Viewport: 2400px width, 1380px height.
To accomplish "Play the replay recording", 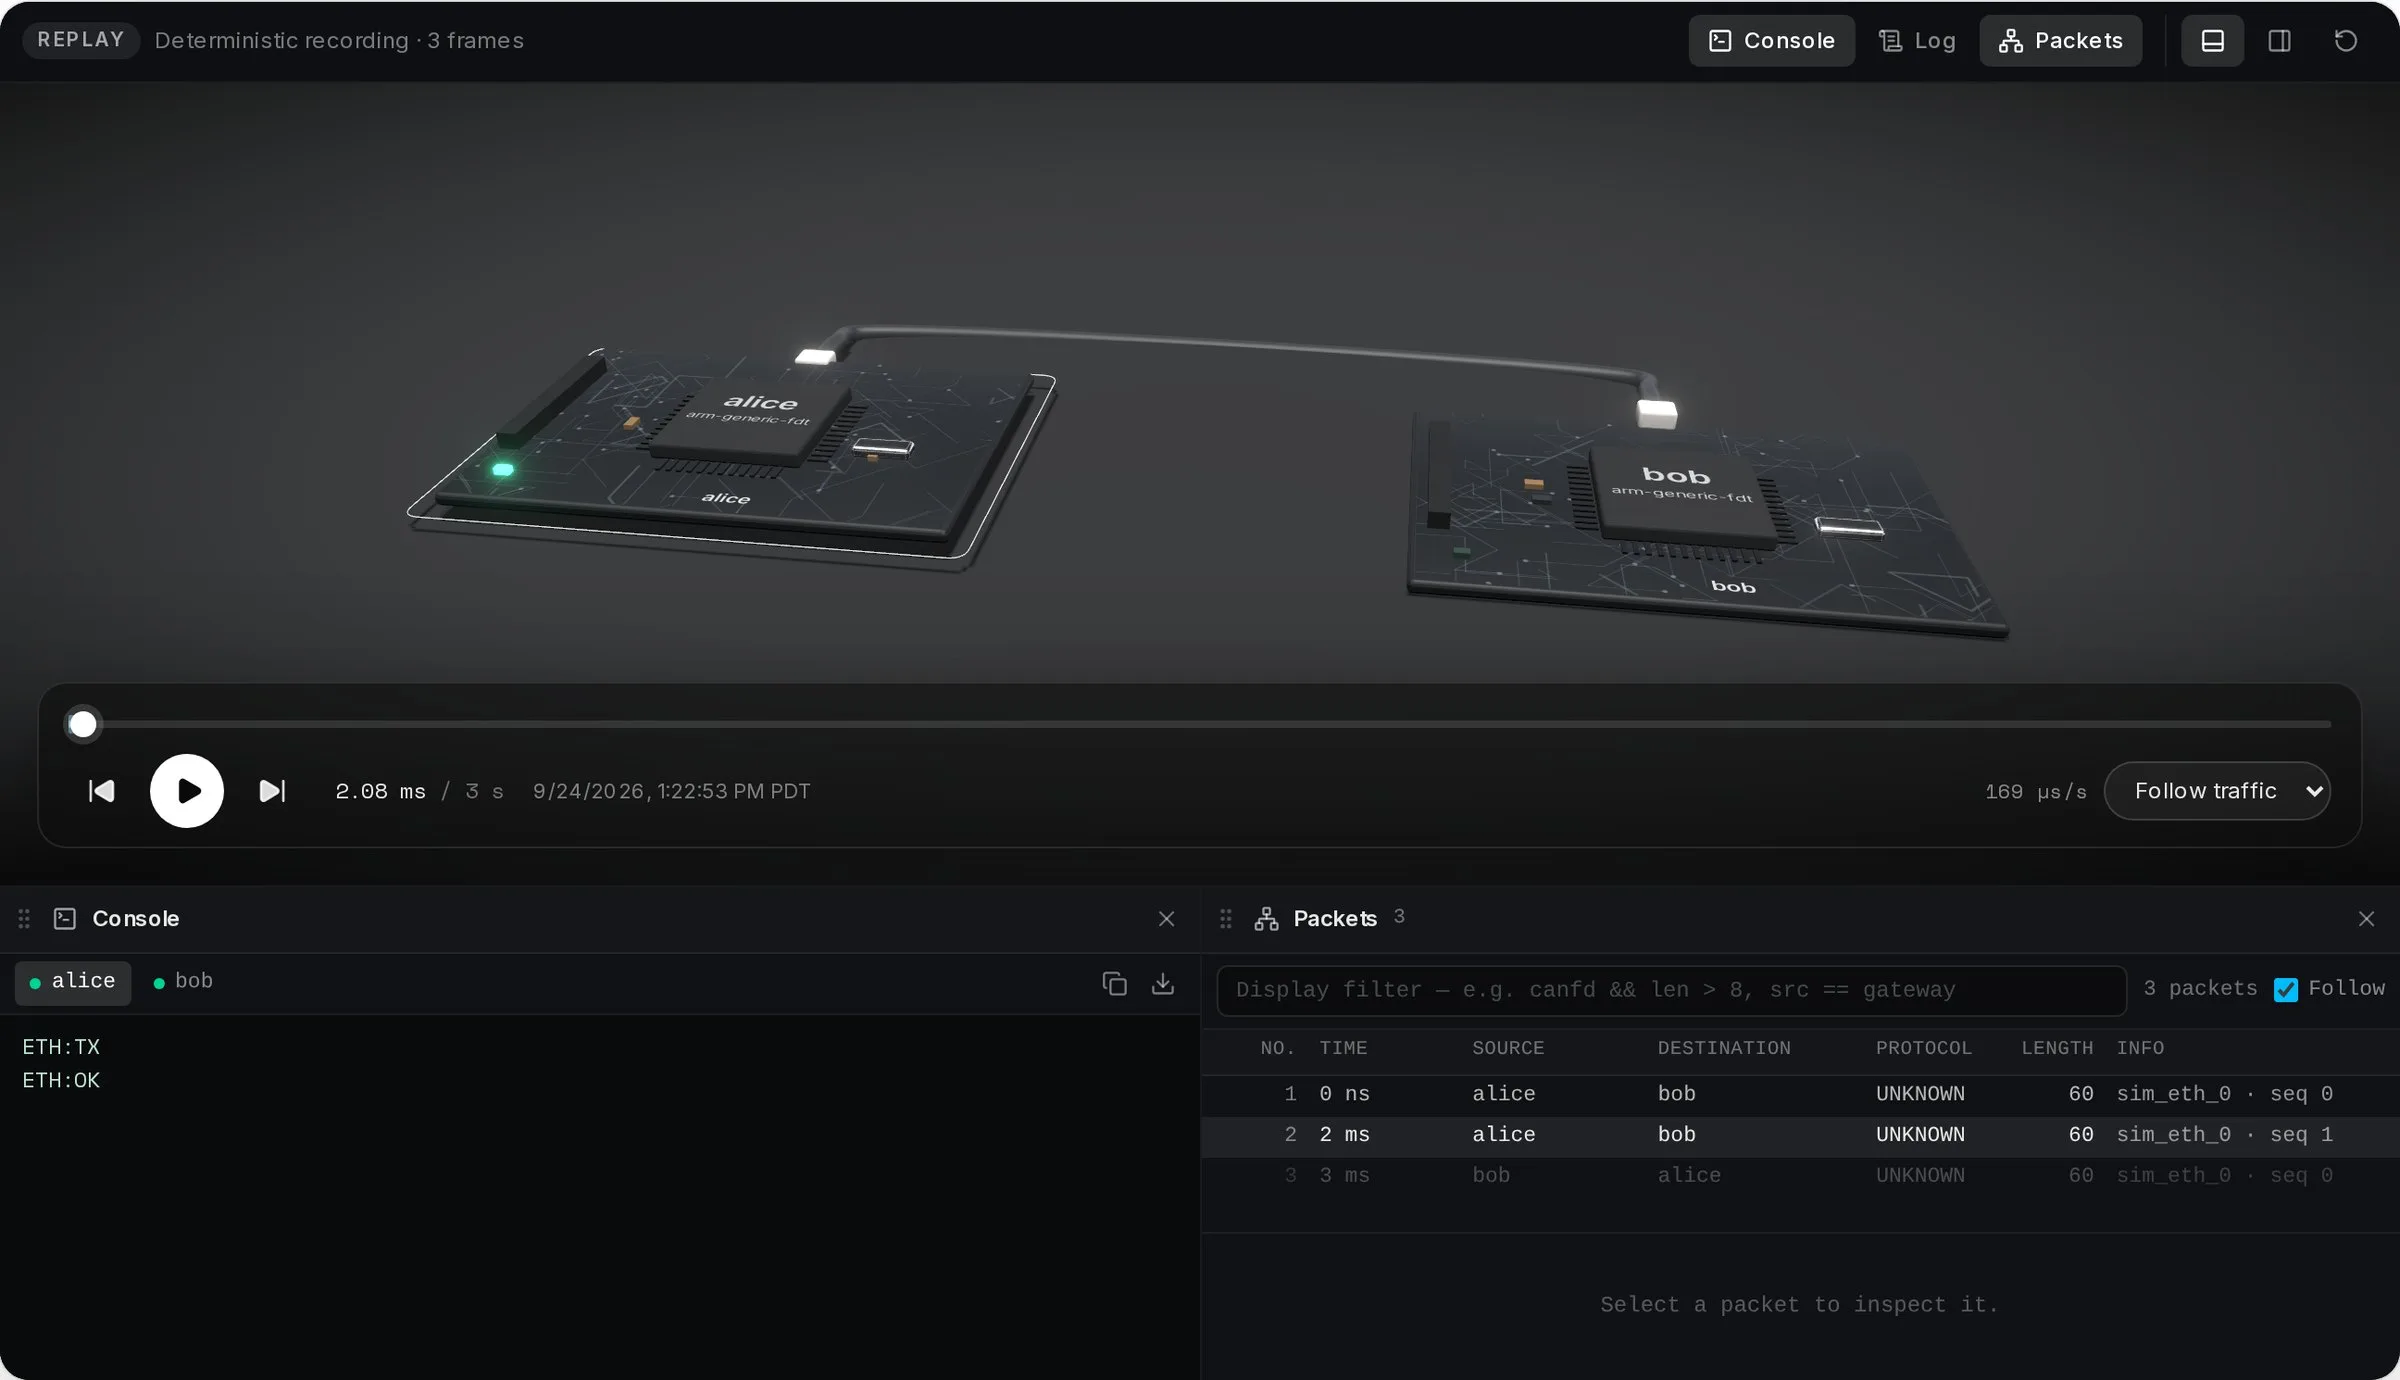I will click(187, 791).
